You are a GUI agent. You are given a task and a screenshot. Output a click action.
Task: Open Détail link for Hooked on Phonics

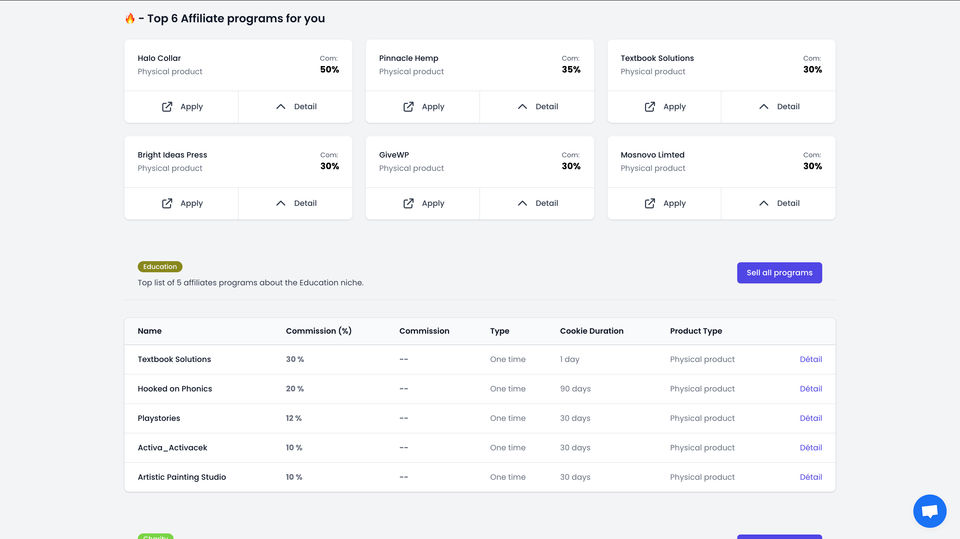(811, 389)
